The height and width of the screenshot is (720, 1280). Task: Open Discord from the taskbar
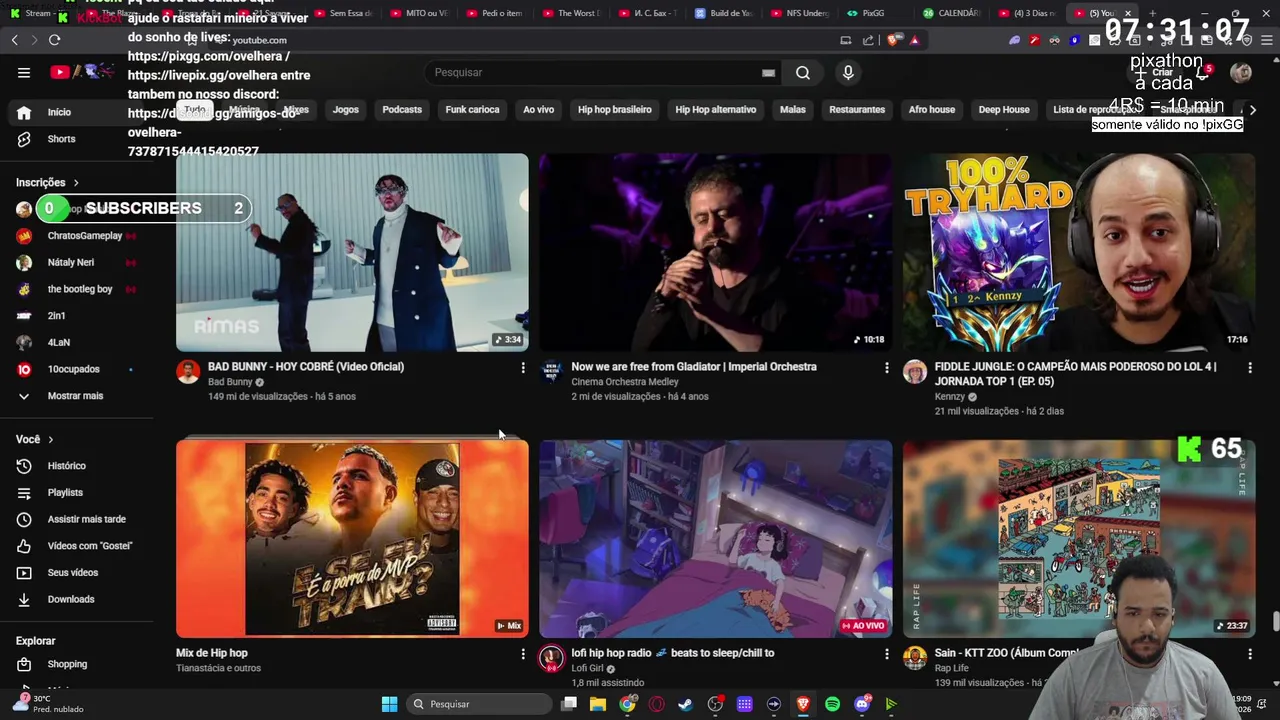click(x=862, y=704)
